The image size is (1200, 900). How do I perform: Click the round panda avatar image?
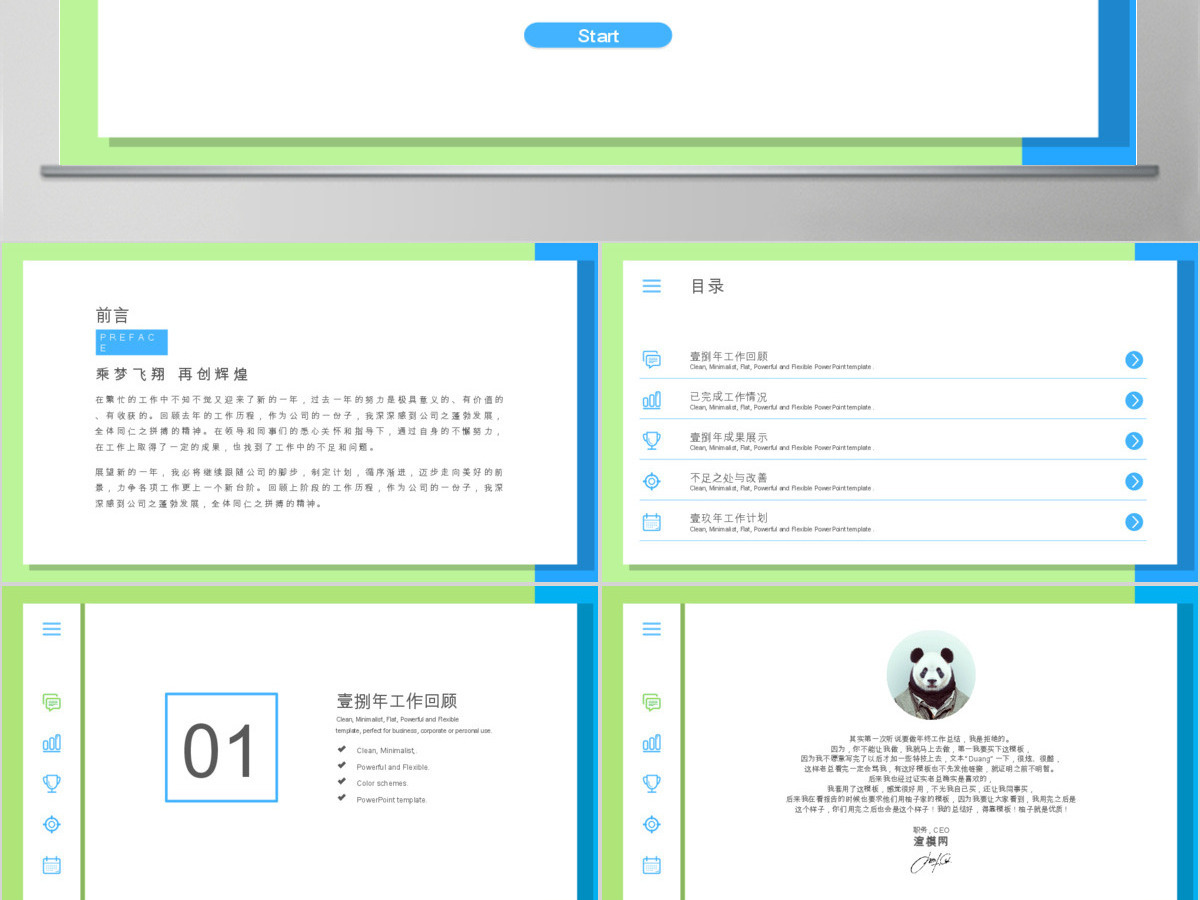pyautogui.click(x=931, y=675)
